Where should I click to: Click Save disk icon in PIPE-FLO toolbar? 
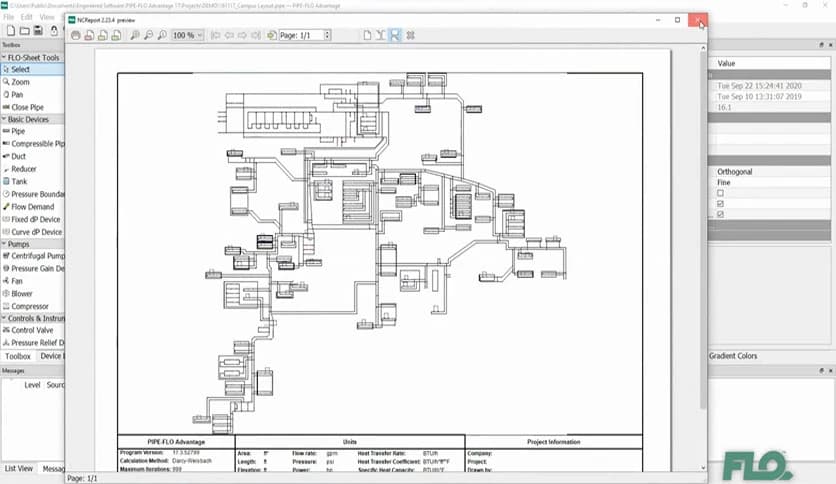point(38,31)
